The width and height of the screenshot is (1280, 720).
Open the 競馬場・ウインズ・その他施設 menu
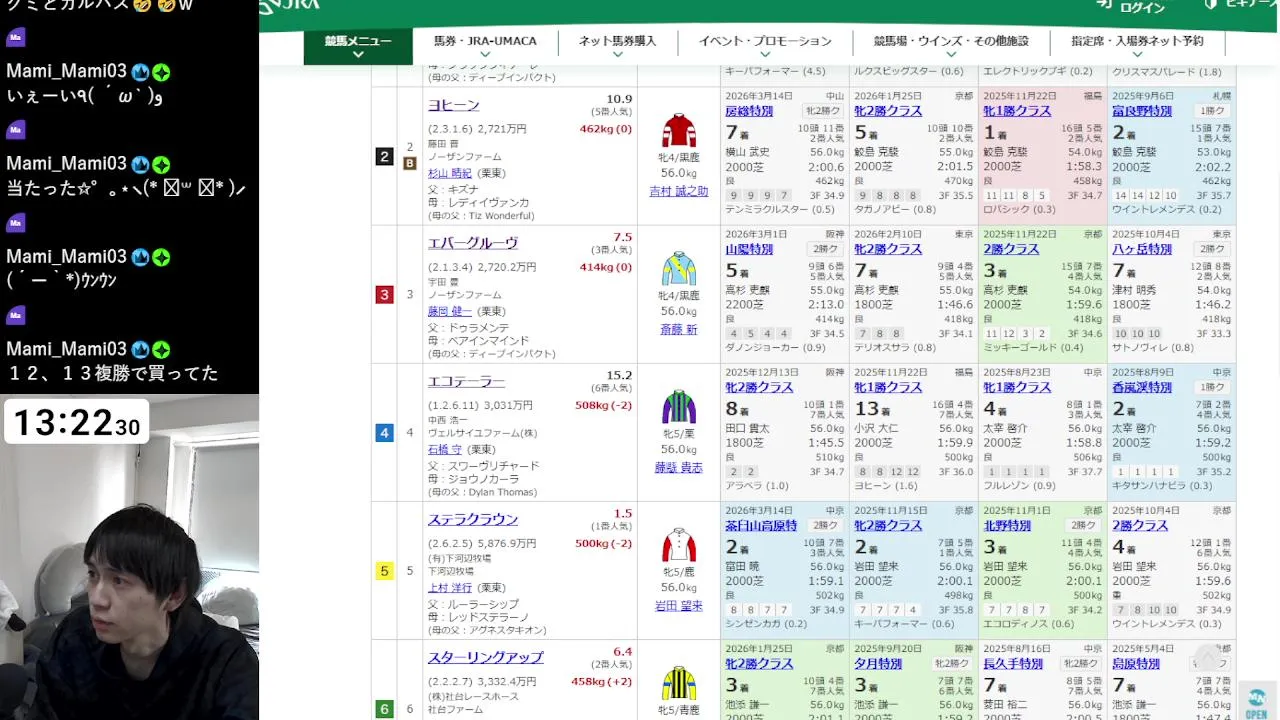coord(951,42)
